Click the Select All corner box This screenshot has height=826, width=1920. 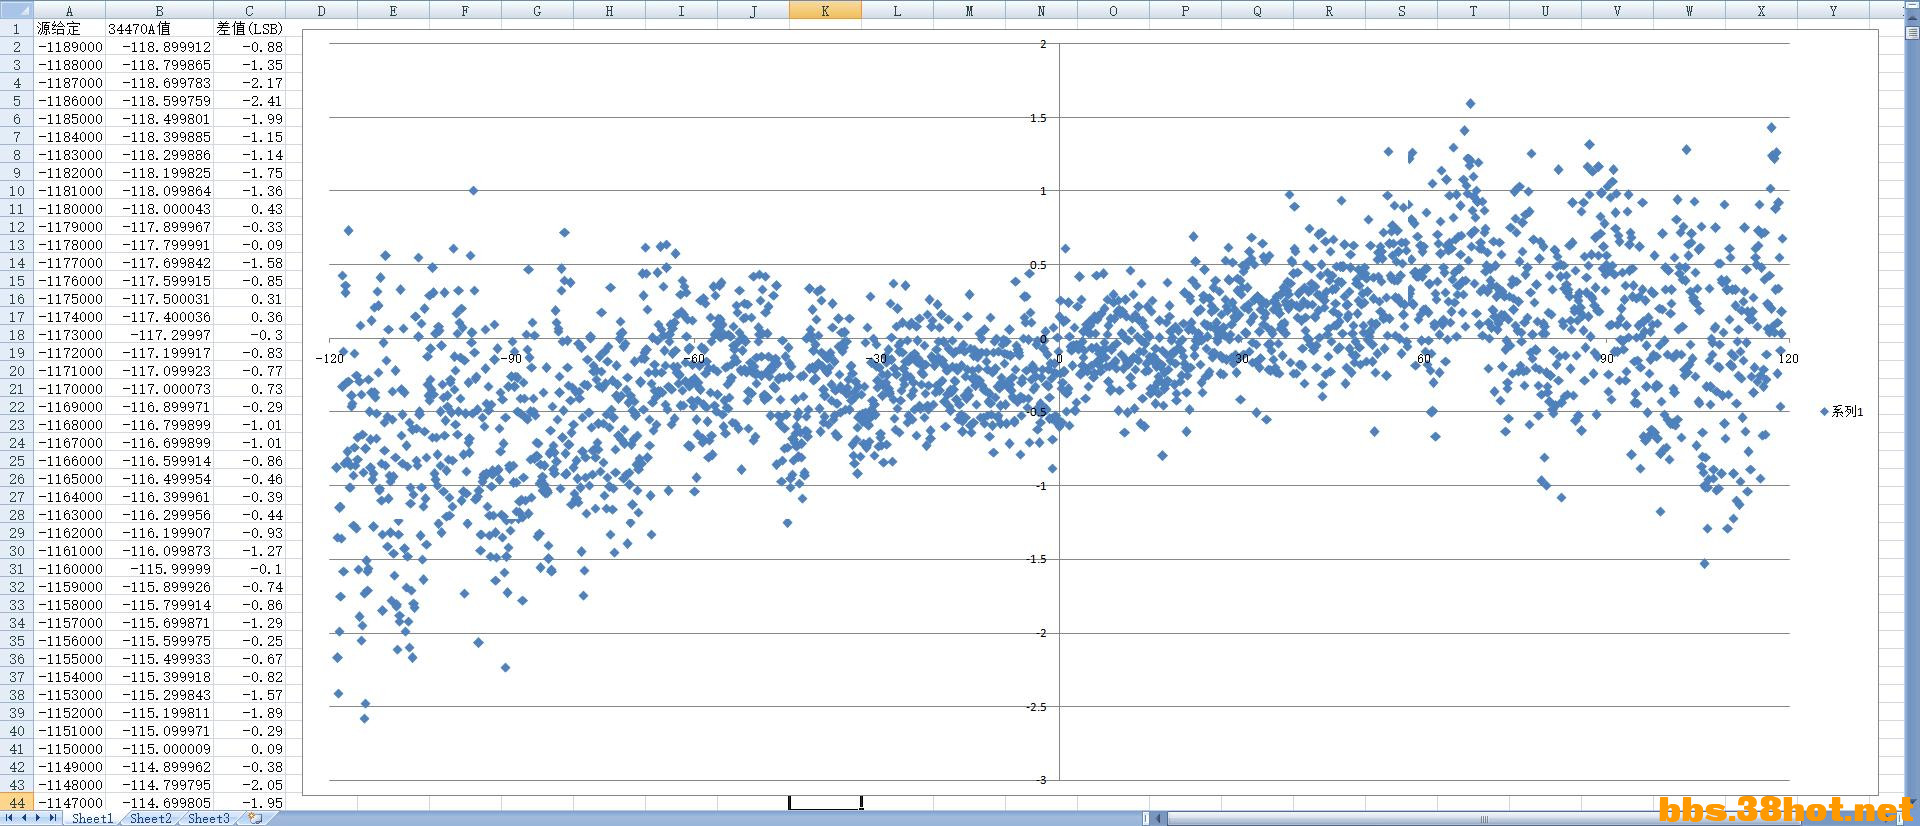[x=16, y=10]
